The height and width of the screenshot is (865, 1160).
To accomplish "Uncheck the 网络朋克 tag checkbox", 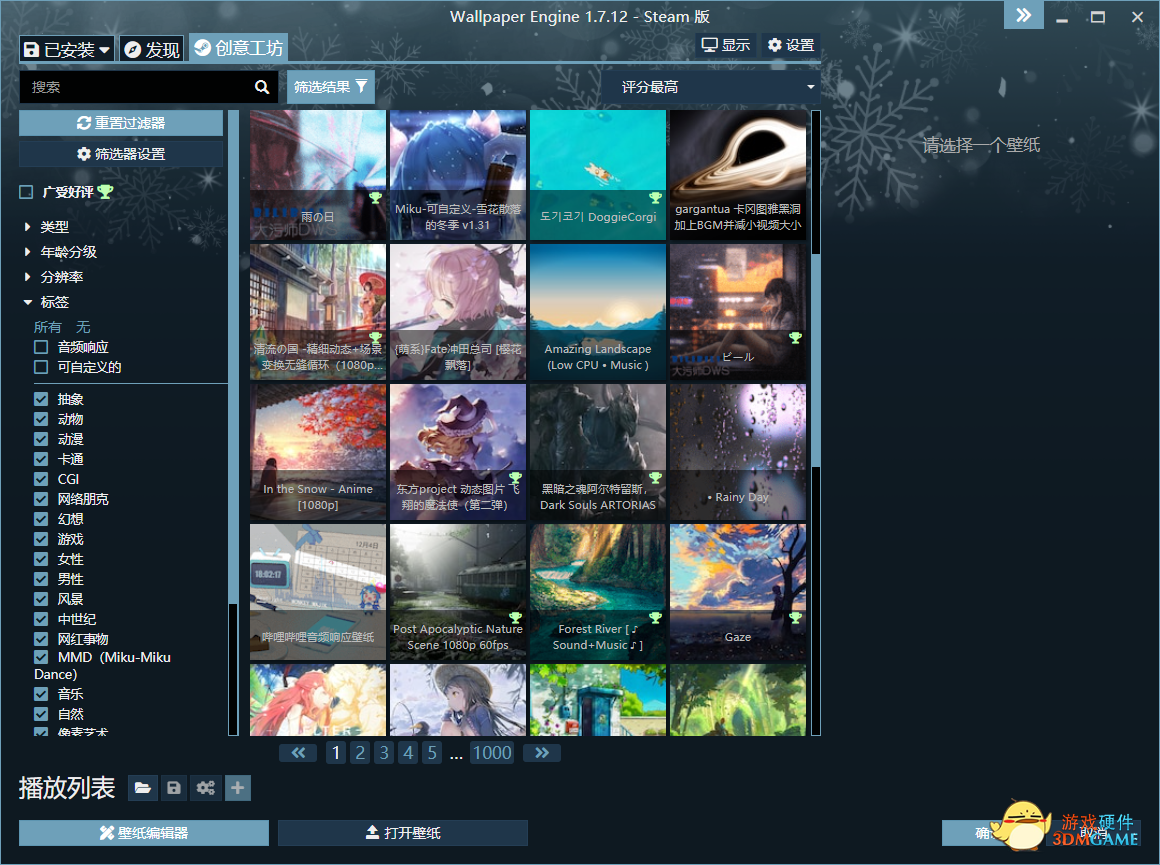I will click(x=41, y=499).
